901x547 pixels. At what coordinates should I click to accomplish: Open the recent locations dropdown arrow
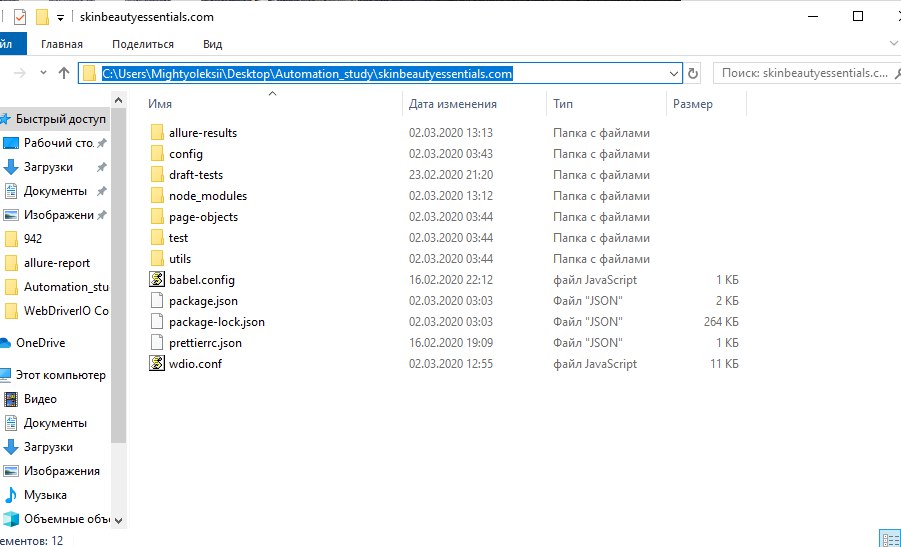(x=43, y=73)
